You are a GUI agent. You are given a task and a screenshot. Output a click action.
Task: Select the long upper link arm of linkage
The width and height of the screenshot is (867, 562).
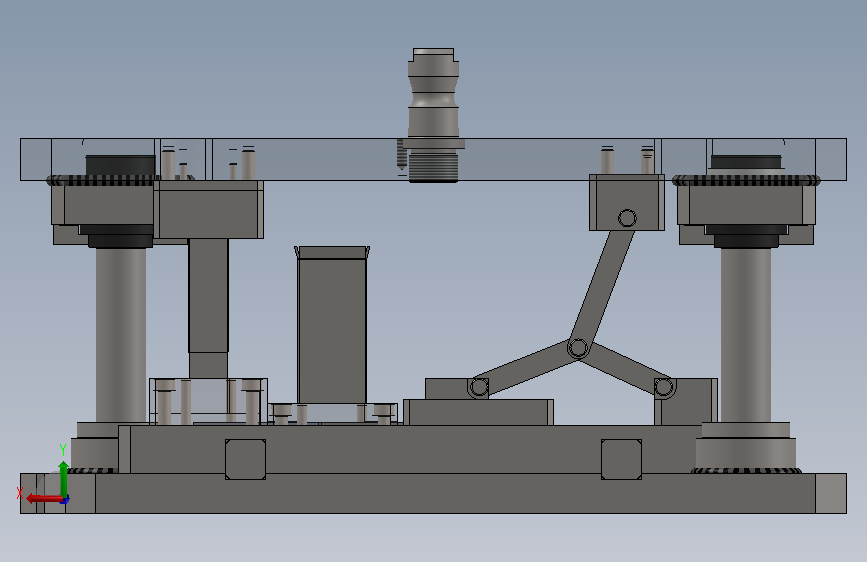click(x=603, y=288)
